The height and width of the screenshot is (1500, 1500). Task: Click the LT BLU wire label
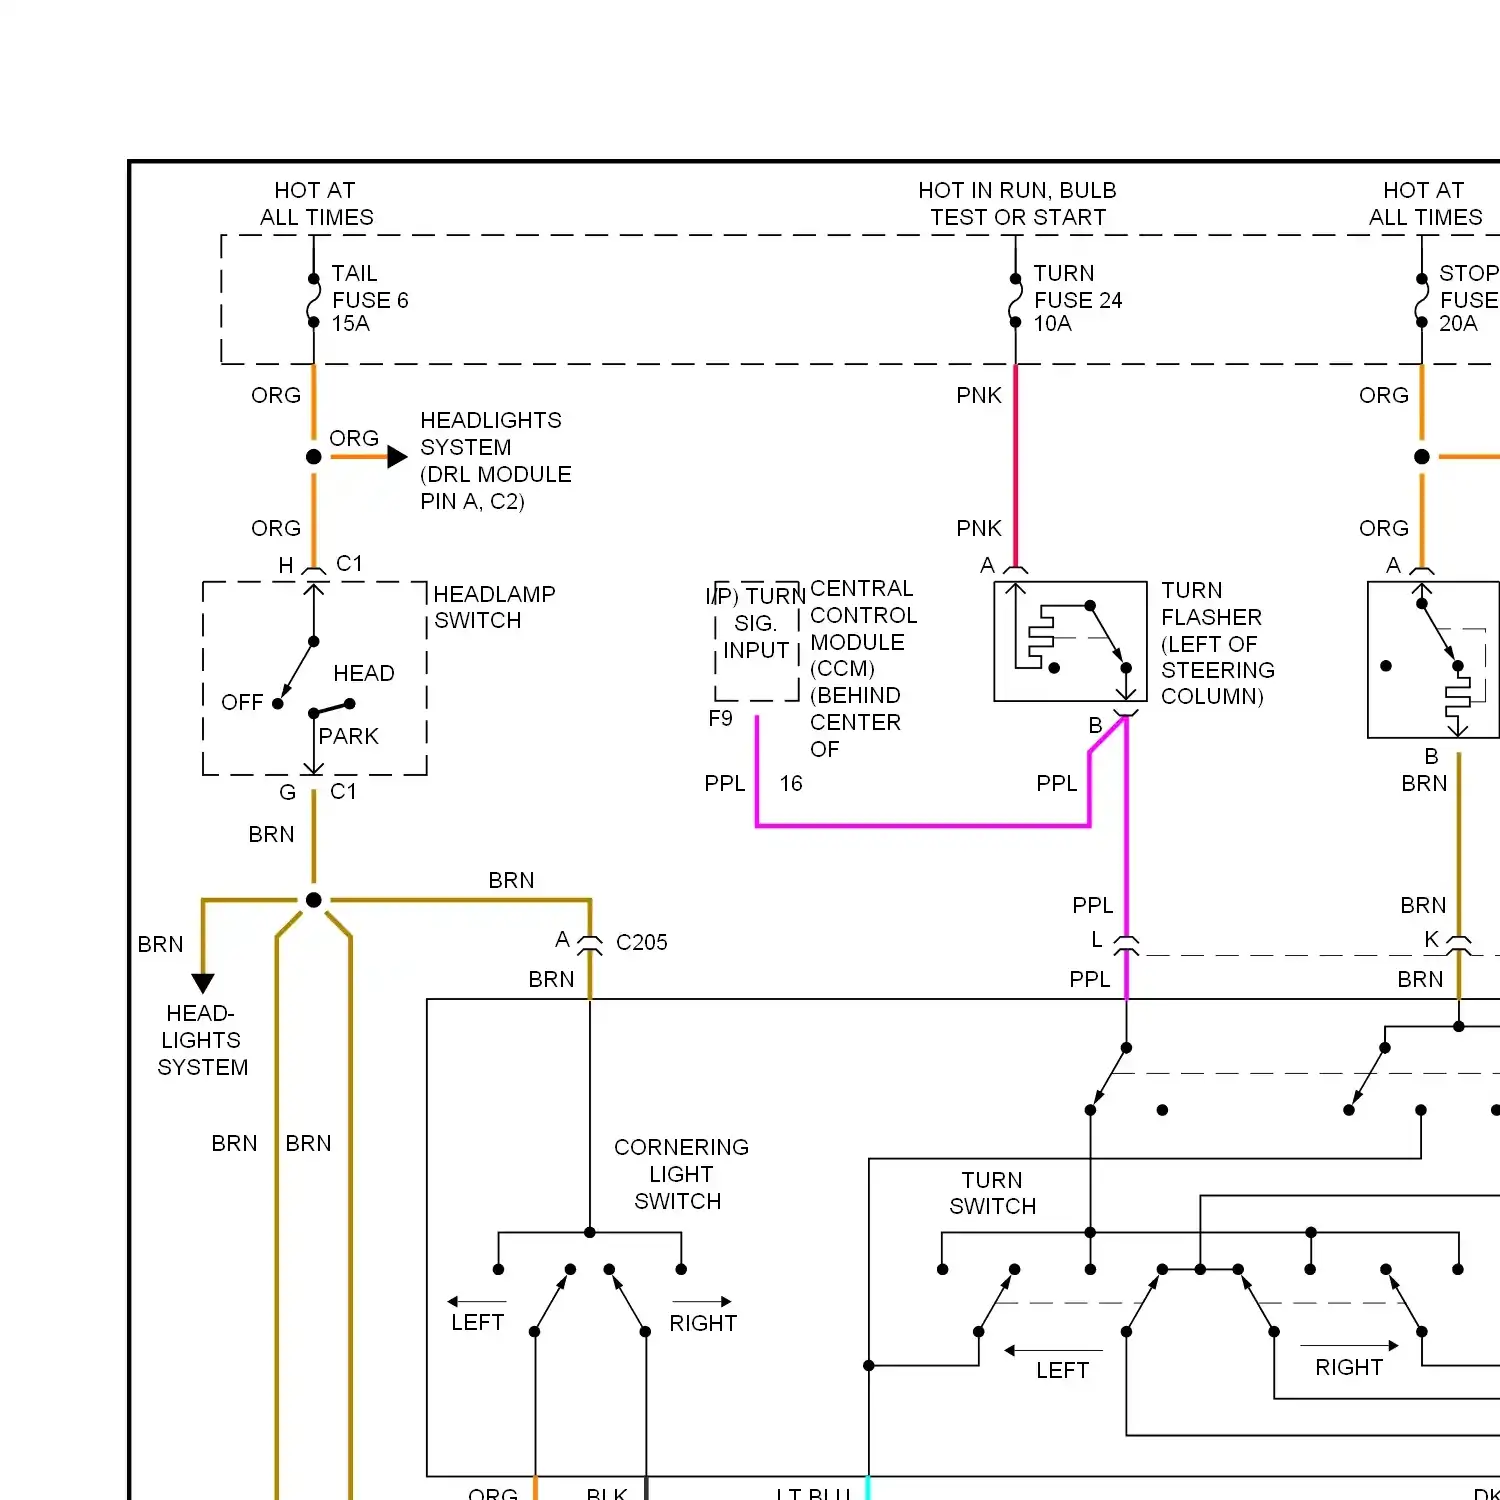coord(813,1493)
